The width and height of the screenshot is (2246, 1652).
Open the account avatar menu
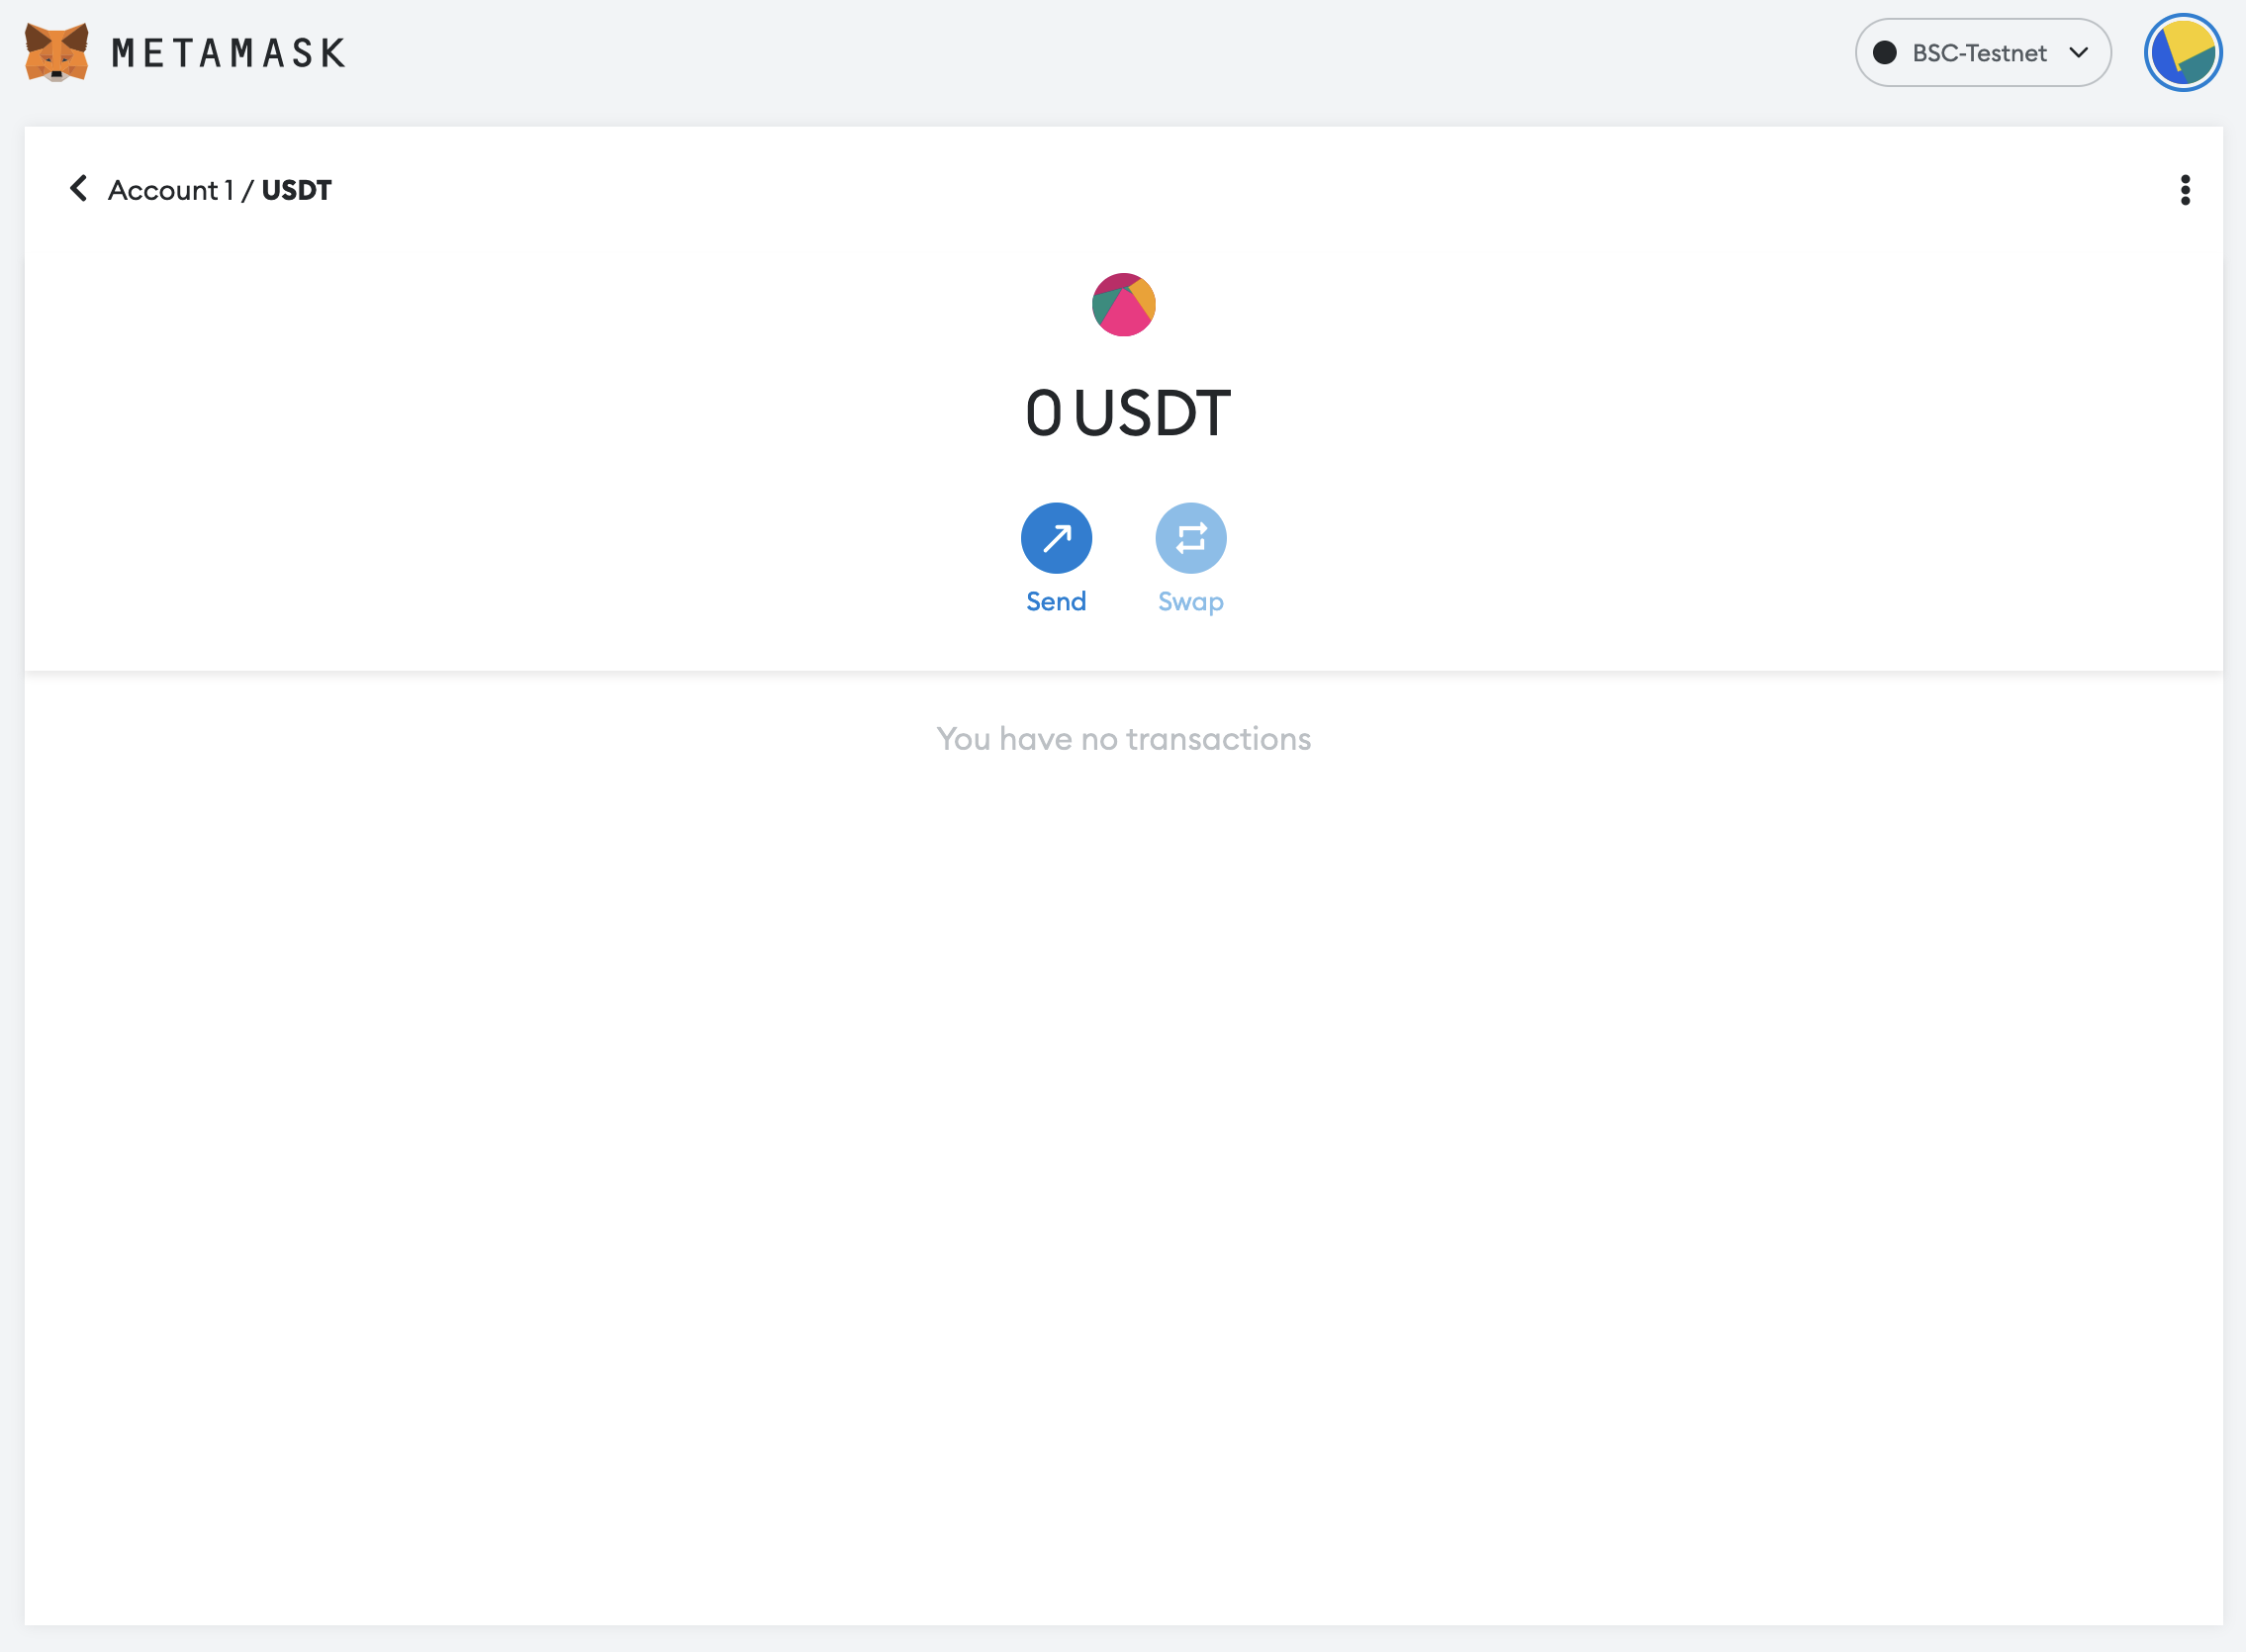tap(2183, 52)
